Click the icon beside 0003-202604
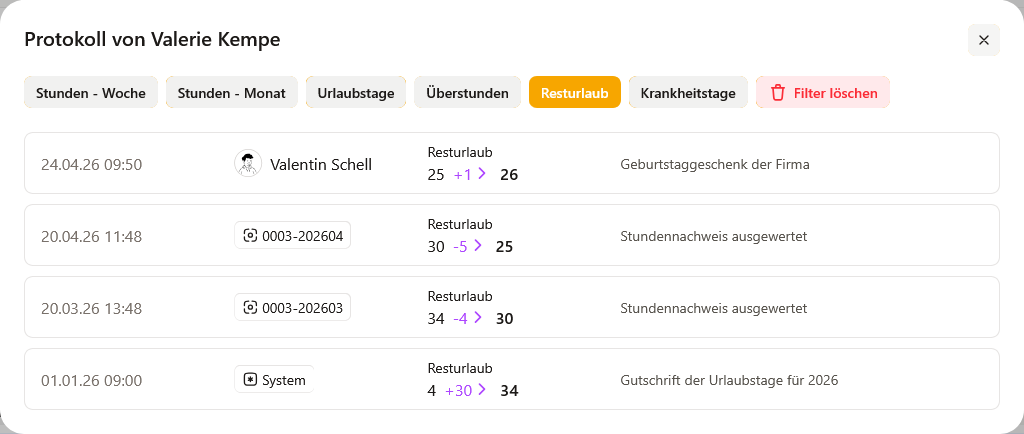Viewport: 1024px width, 434px height. 250,236
